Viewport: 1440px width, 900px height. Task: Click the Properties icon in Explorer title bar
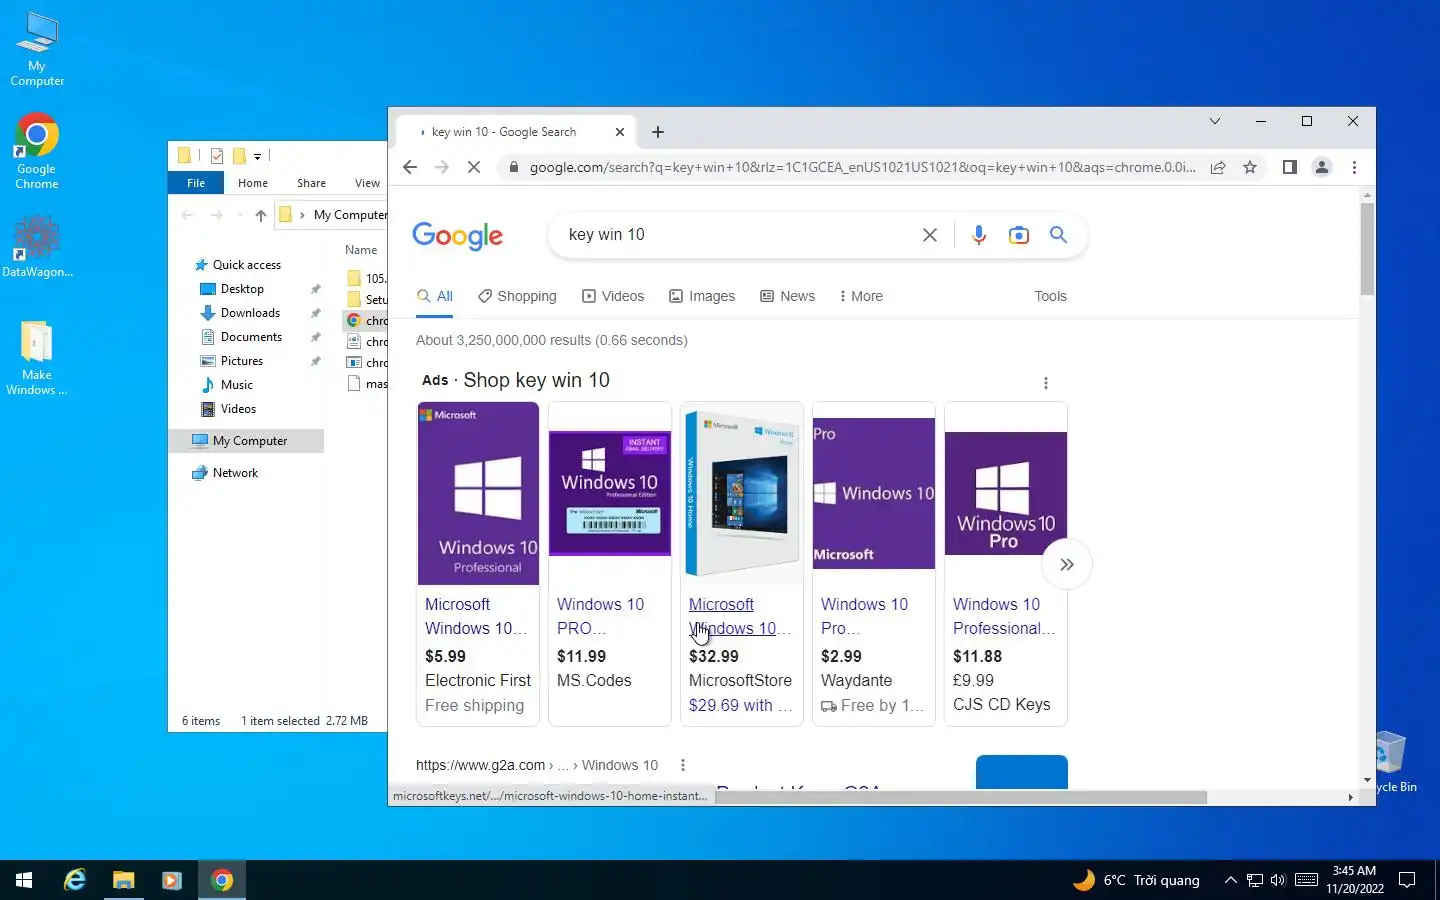[217, 155]
